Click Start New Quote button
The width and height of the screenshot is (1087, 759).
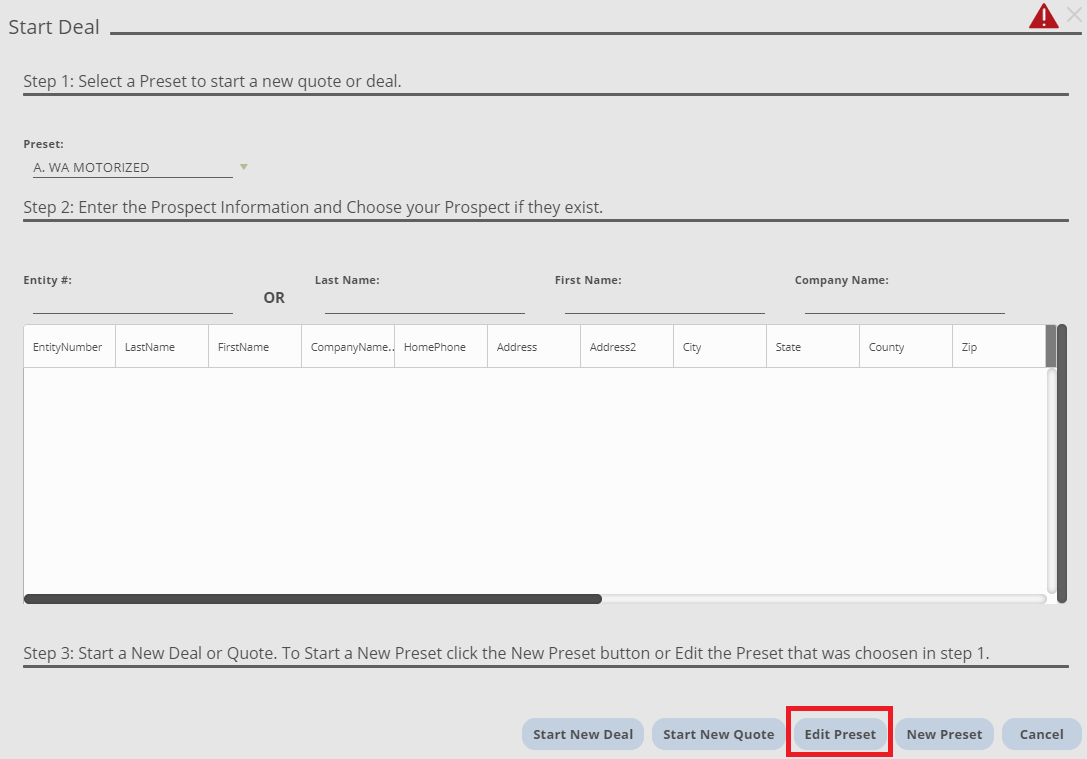pos(718,734)
